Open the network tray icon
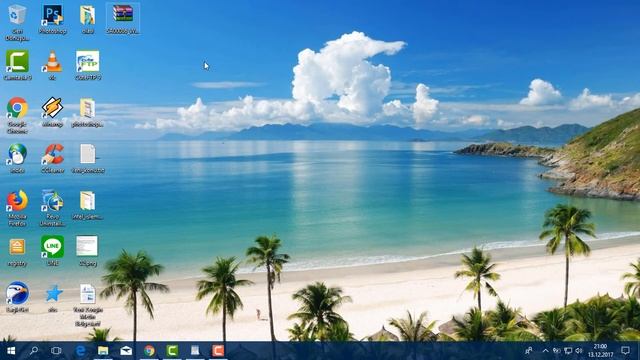640x360 pixels. pos(568,351)
